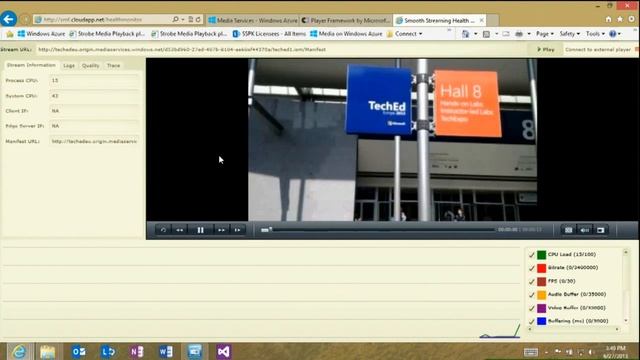
Task: Switch to the Player Framework by Microsoft tab
Action: click(346, 20)
